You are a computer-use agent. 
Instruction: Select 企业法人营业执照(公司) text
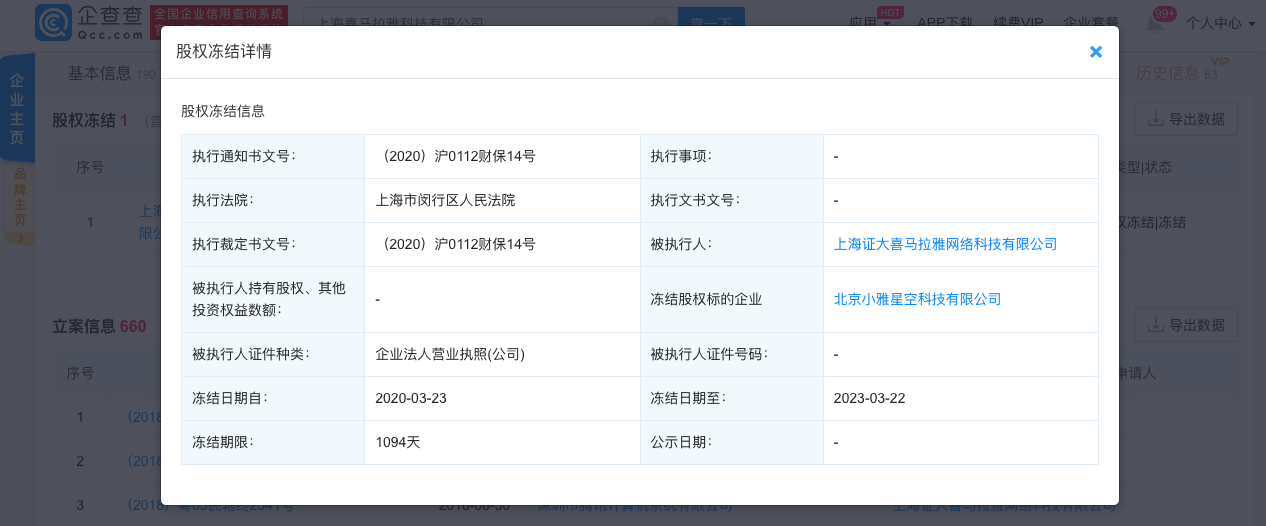[450, 354]
